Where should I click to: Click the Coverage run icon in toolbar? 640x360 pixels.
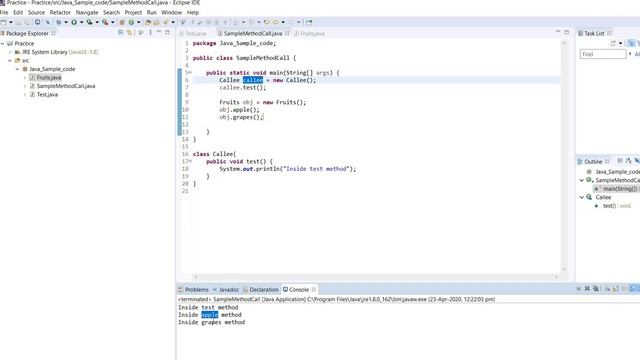coord(89,22)
